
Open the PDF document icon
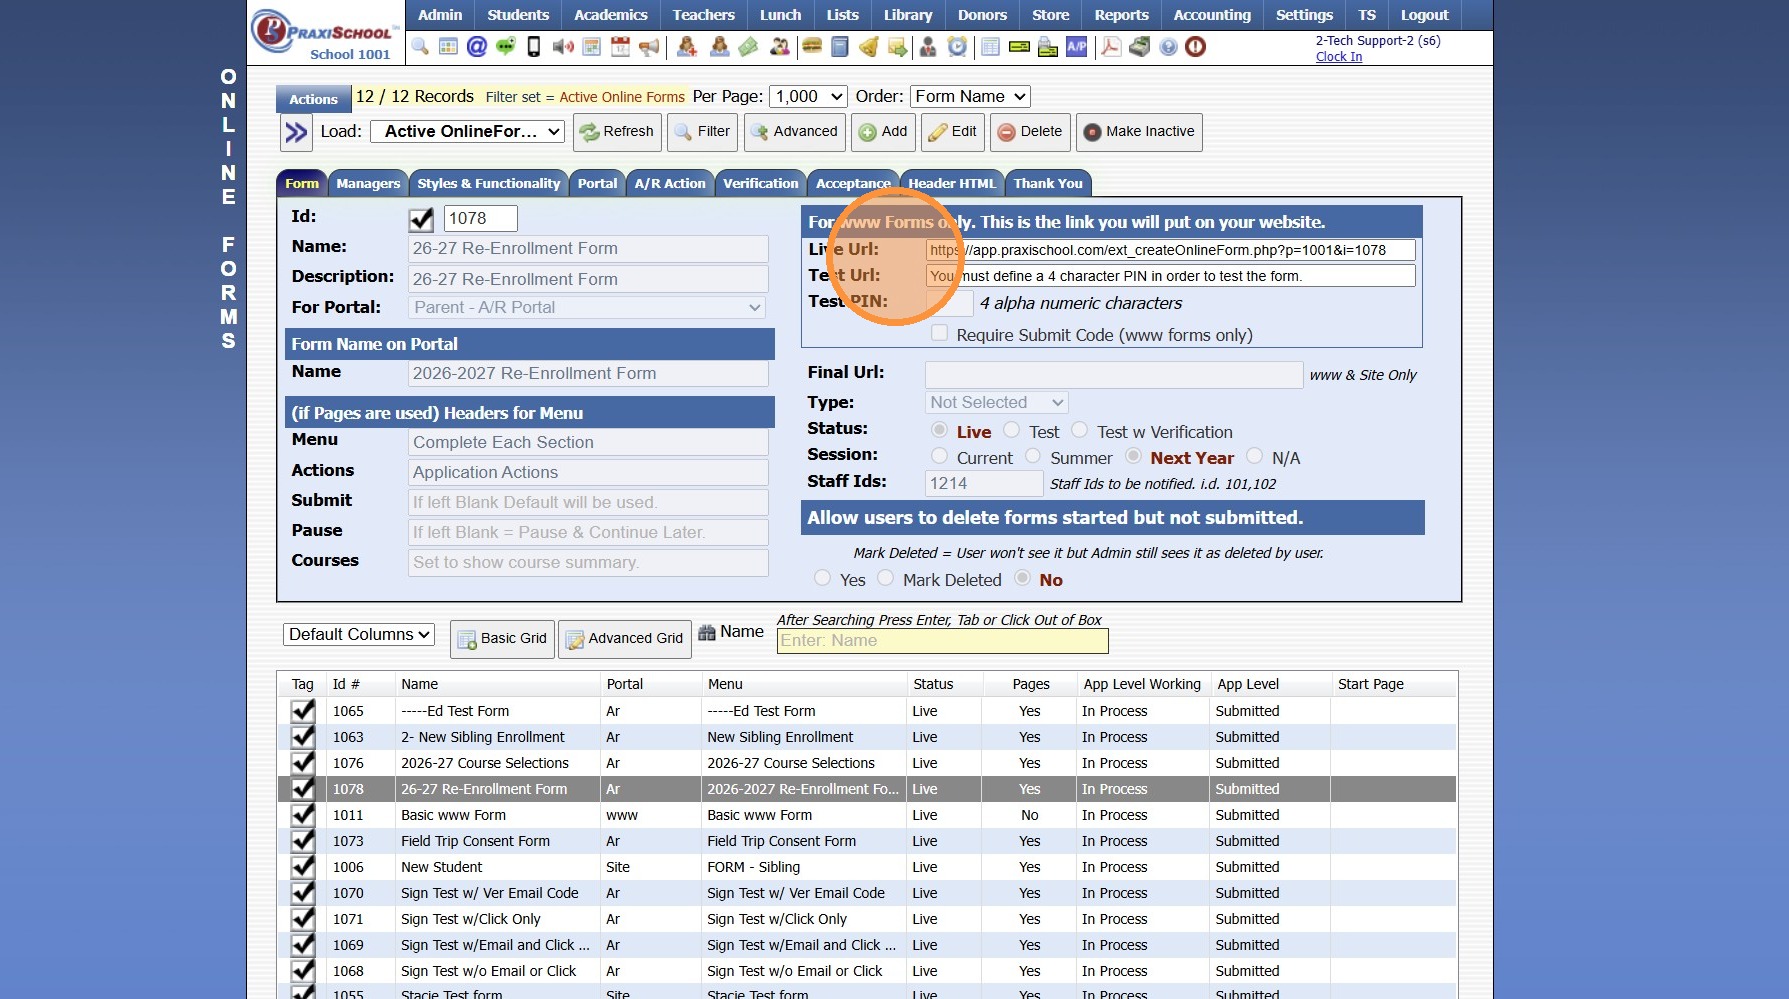pos(1111,47)
